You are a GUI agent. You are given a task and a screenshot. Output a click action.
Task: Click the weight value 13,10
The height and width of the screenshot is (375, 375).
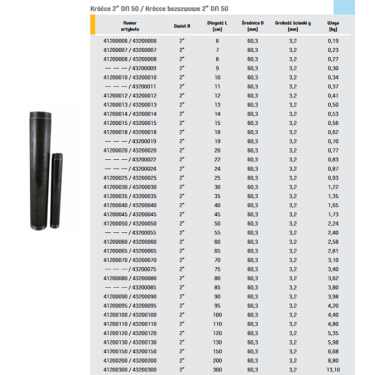[x=333, y=370]
